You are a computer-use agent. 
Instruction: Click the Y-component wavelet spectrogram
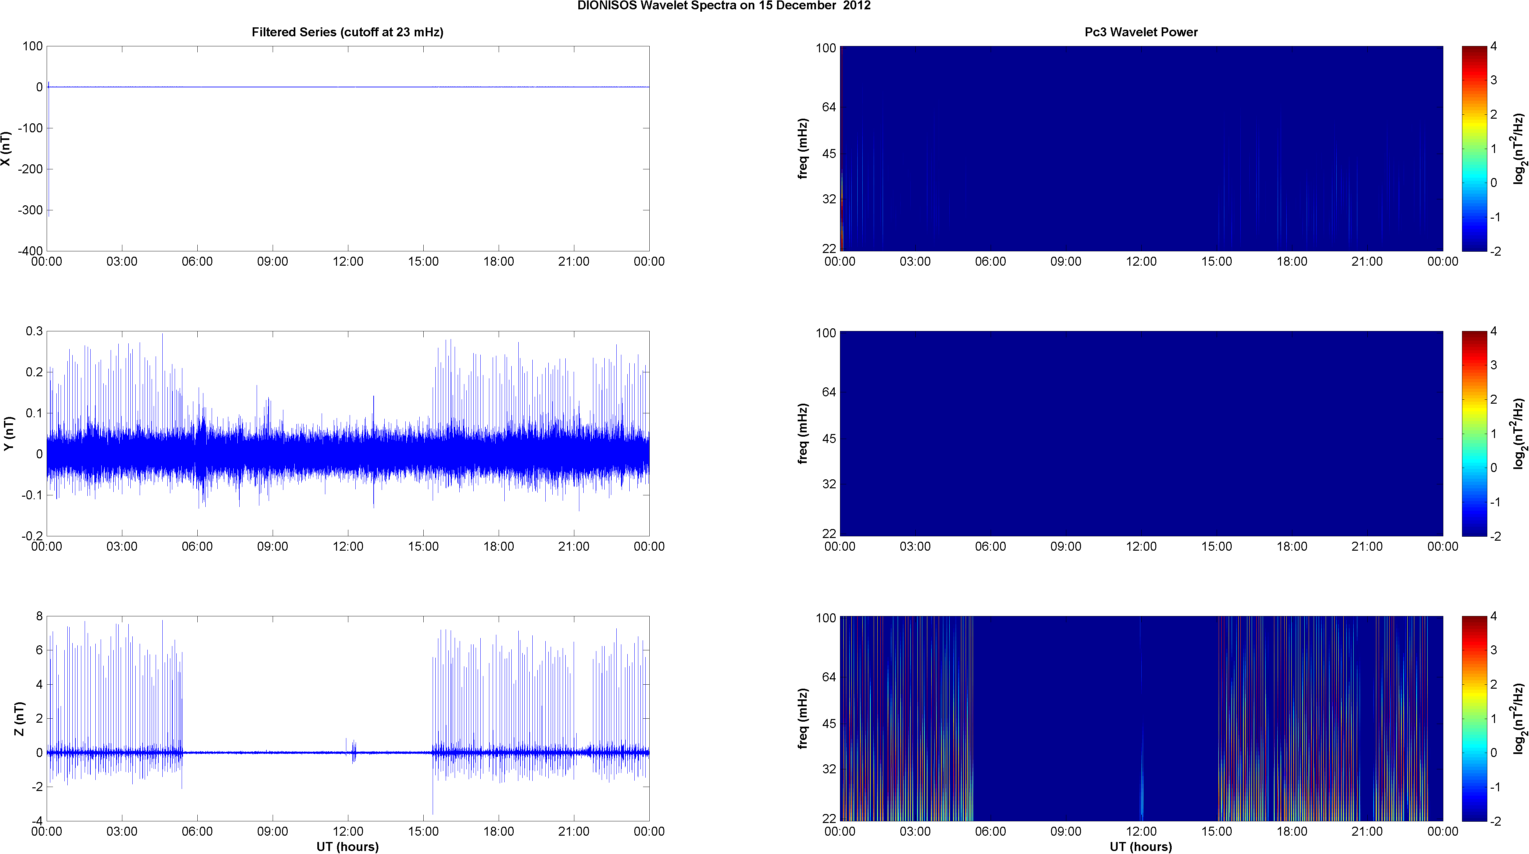click(1141, 434)
